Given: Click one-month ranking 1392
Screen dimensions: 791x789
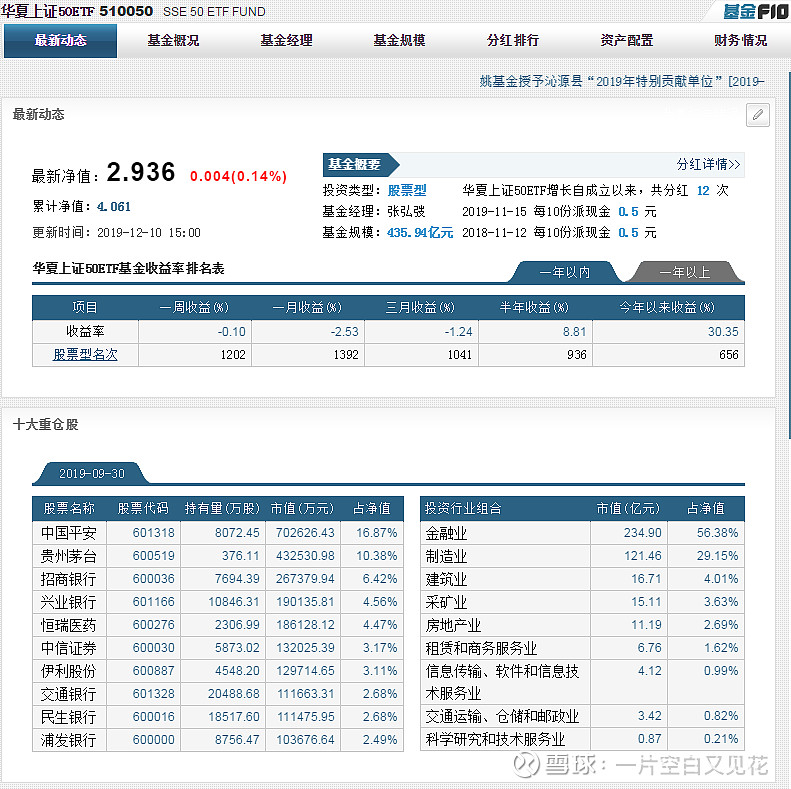Looking at the screenshot, I should 346,355.
